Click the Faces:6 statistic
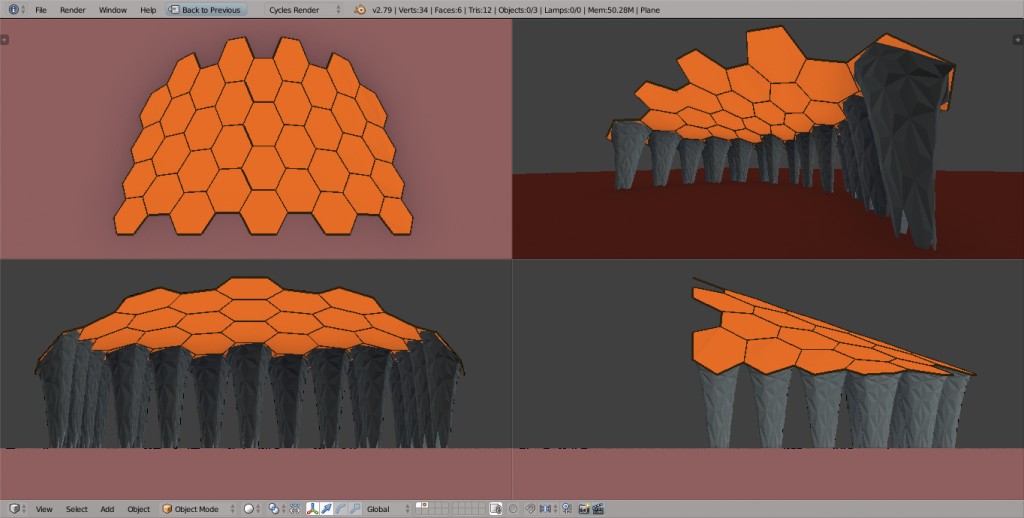This screenshot has height=518, width=1024. (x=449, y=10)
